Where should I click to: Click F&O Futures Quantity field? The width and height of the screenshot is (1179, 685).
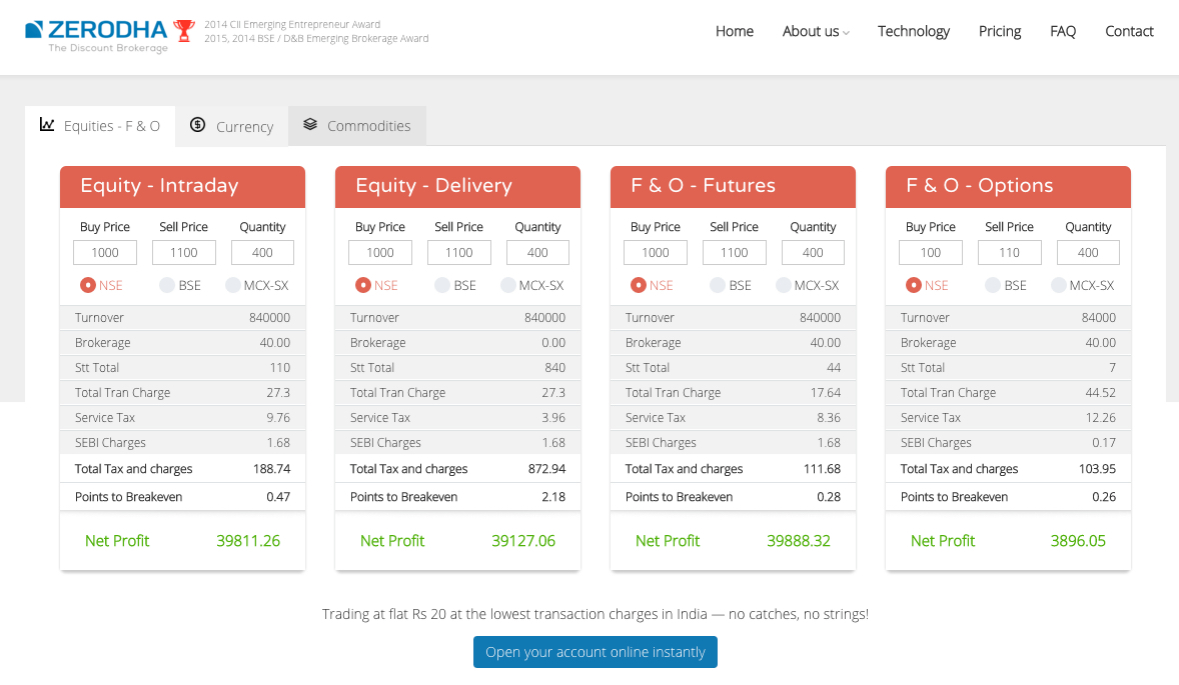(x=813, y=253)
